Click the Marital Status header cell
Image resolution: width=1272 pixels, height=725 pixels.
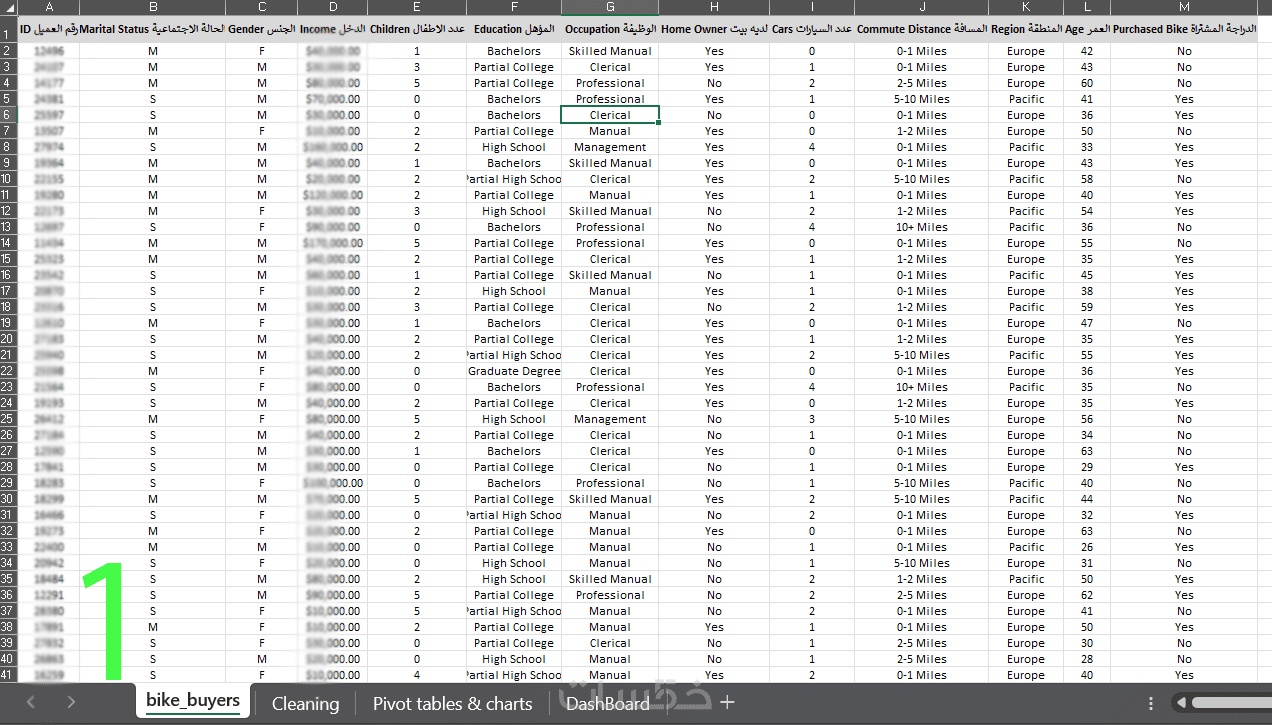(x=152, y=29)
